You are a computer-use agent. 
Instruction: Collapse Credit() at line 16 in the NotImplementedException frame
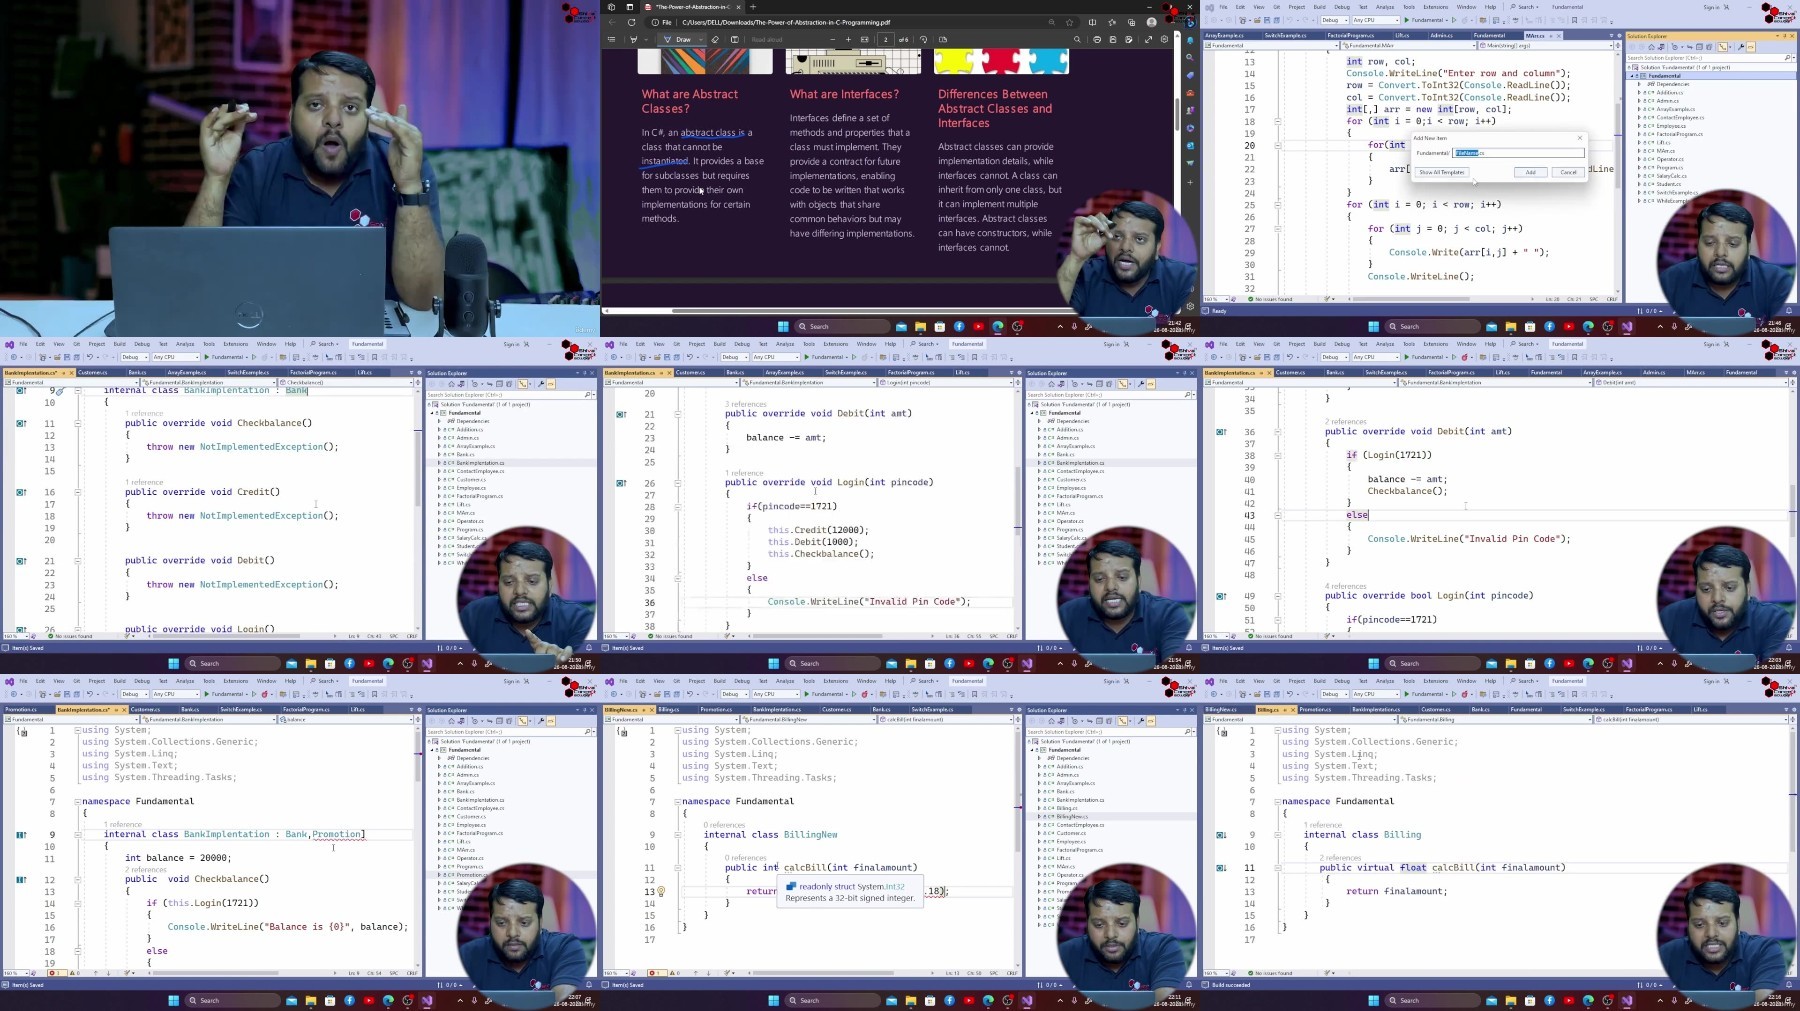pos(77,492)
